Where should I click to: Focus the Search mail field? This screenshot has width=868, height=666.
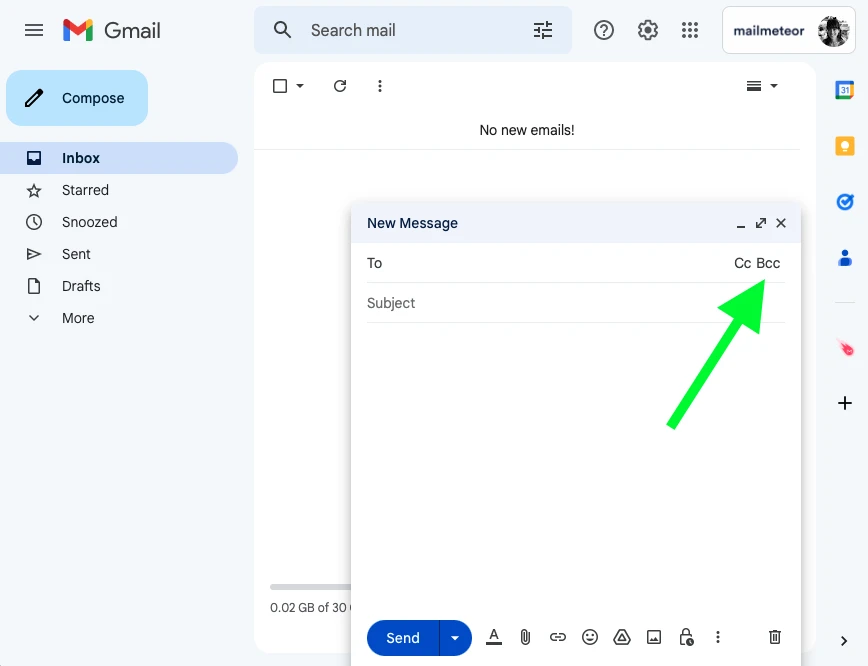tap(412, 30)
